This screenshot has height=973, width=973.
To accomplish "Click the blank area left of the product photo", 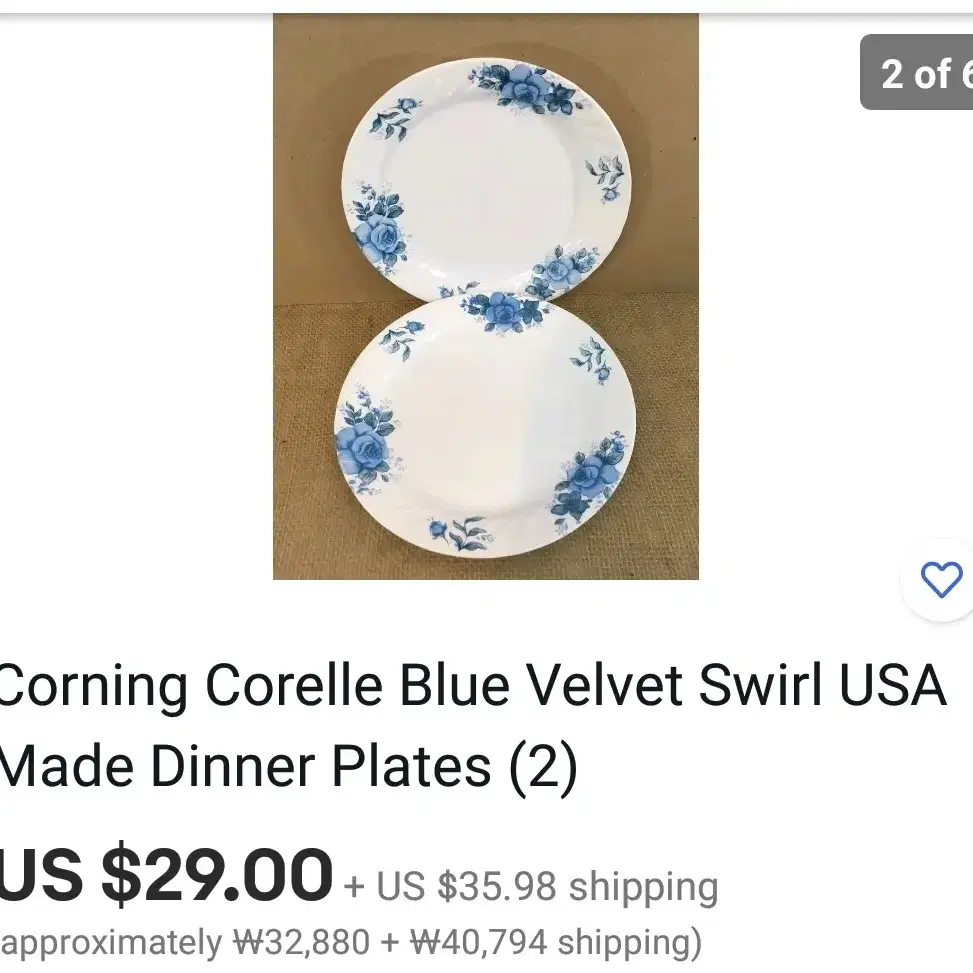I will pyautogui.click(x=137, y=297).
